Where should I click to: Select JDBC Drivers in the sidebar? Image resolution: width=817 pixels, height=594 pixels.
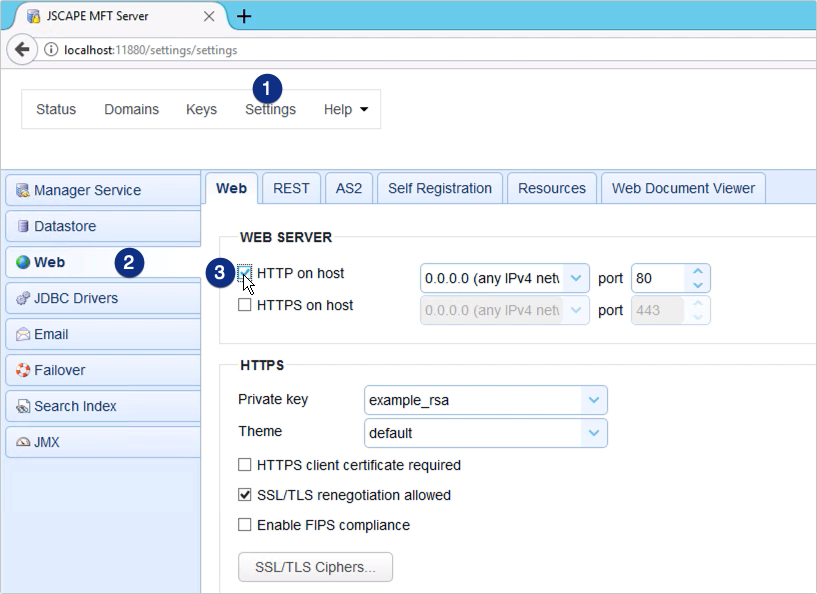tap(103, 298)
